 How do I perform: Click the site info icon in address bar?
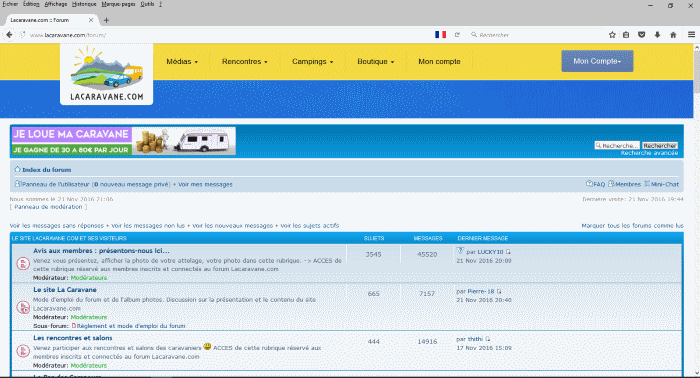pos(22,35)
